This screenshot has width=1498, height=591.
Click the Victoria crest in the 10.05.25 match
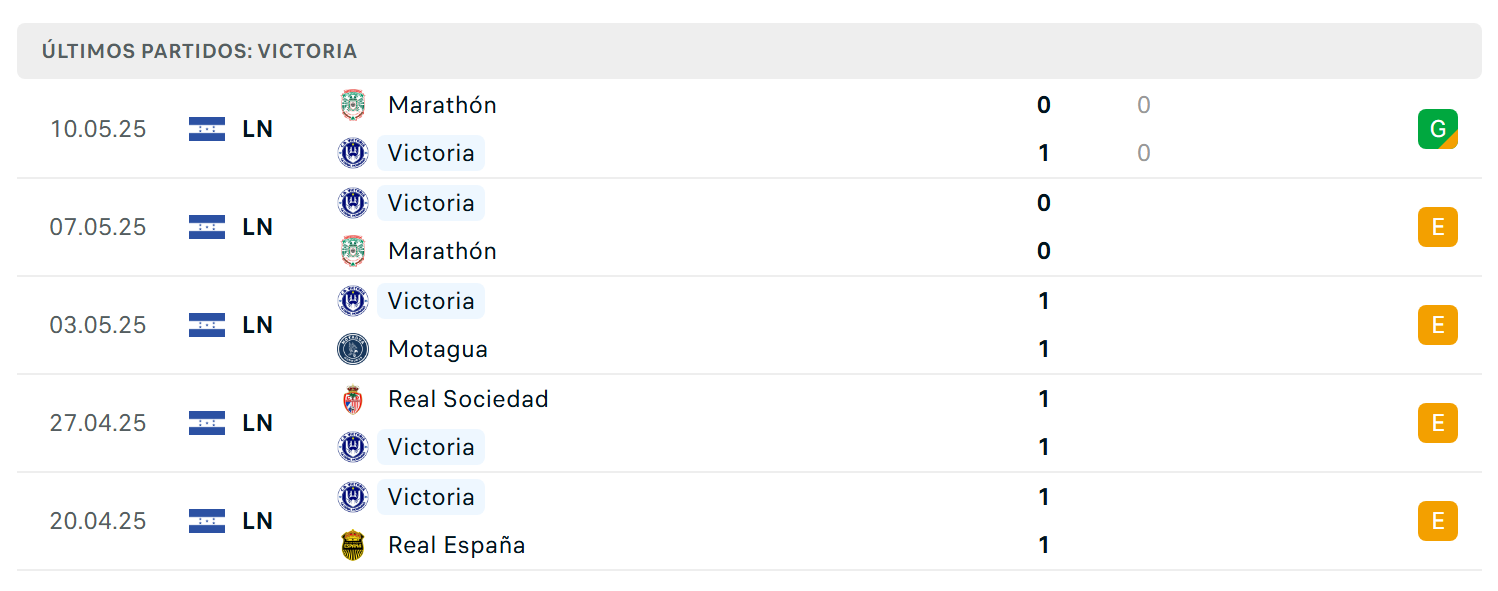(353, 153)
